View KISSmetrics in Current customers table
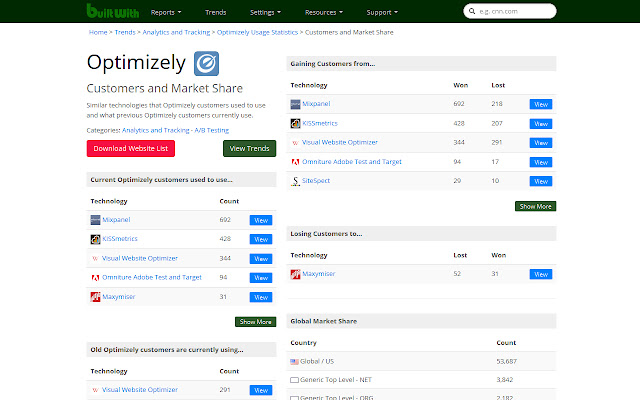This screenshot has width=640, height=400. click(261, 240)
